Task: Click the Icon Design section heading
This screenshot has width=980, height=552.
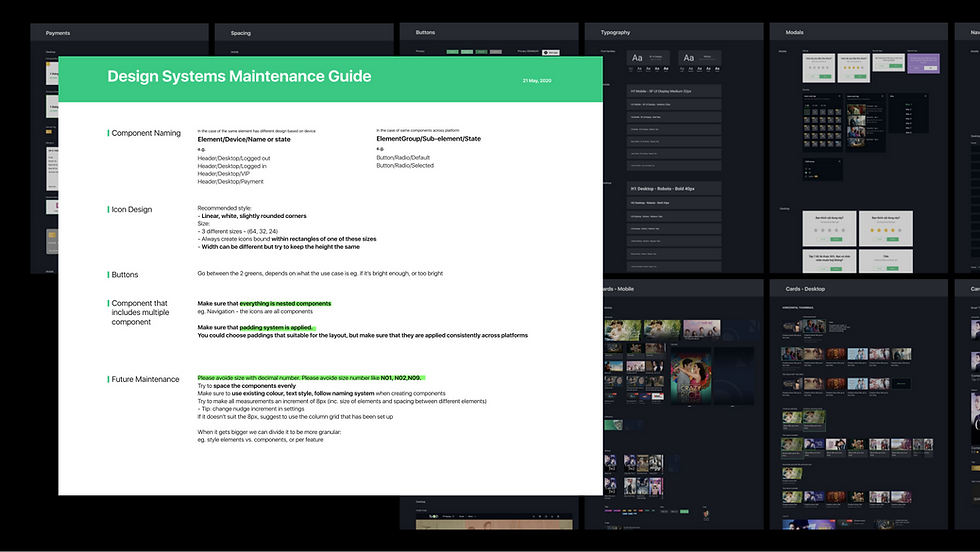Action: (131, 209)
